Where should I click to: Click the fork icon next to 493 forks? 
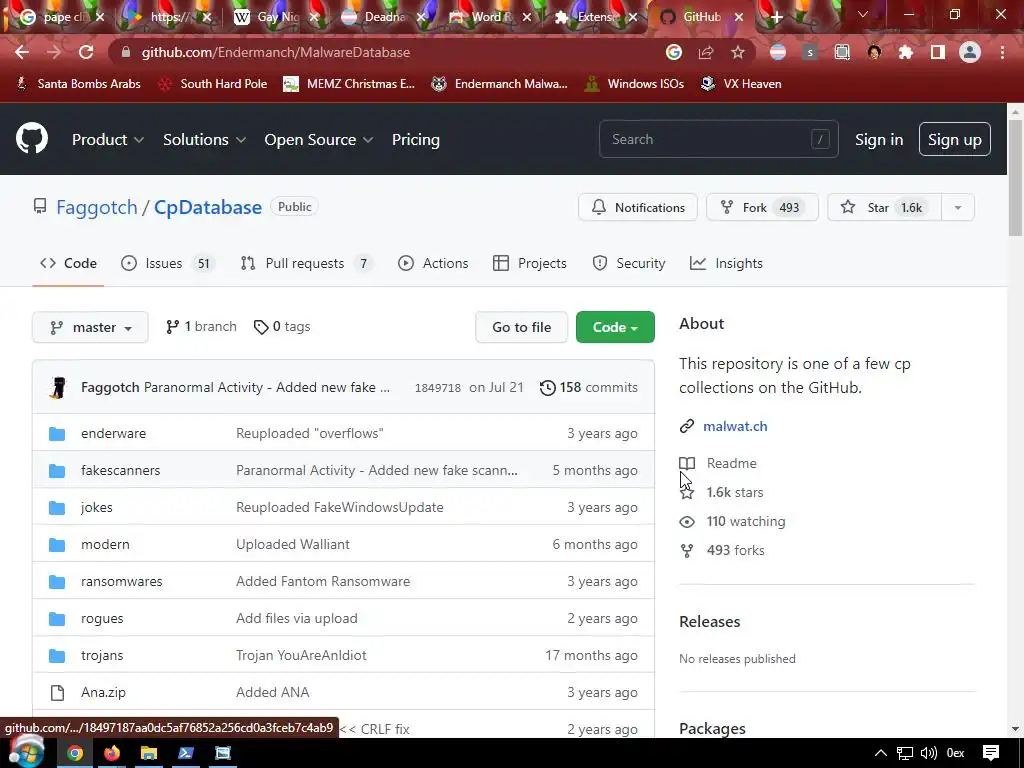[687, 551]
